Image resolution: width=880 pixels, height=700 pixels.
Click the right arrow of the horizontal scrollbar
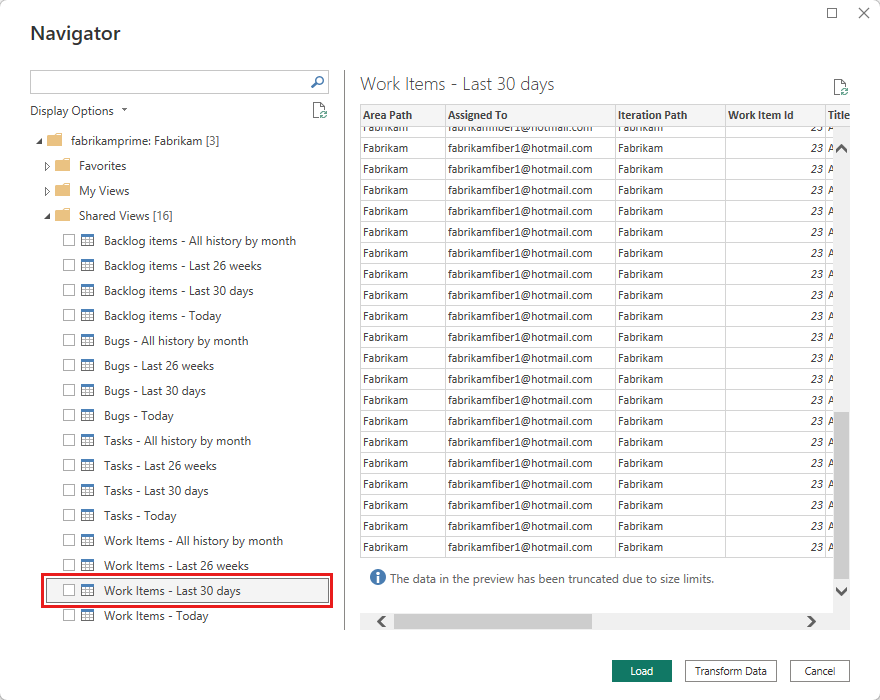[810, 621]
